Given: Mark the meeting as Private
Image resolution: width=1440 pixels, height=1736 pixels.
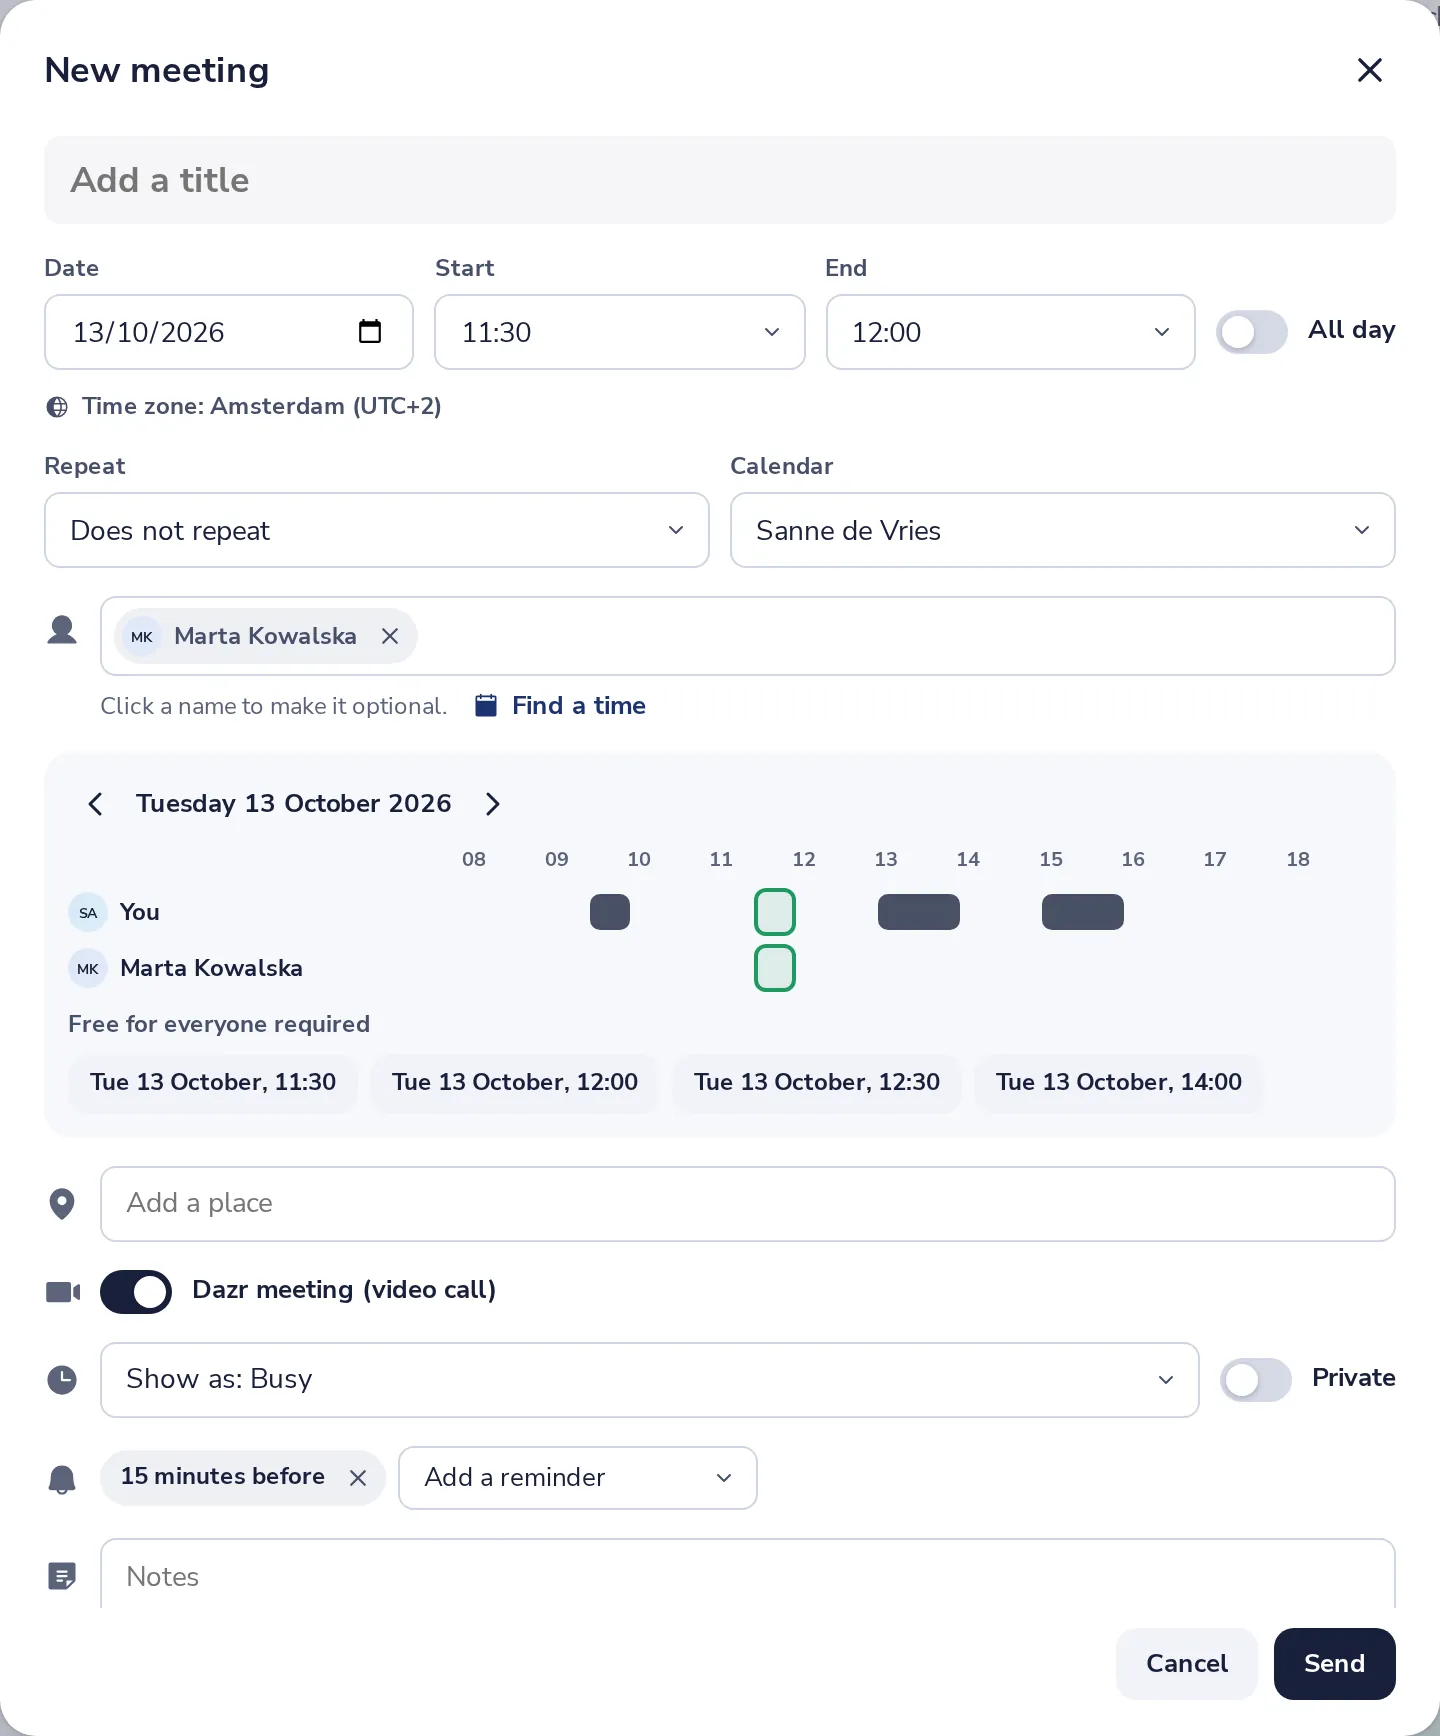Looking at the screenshot, I should 1256,1380.
